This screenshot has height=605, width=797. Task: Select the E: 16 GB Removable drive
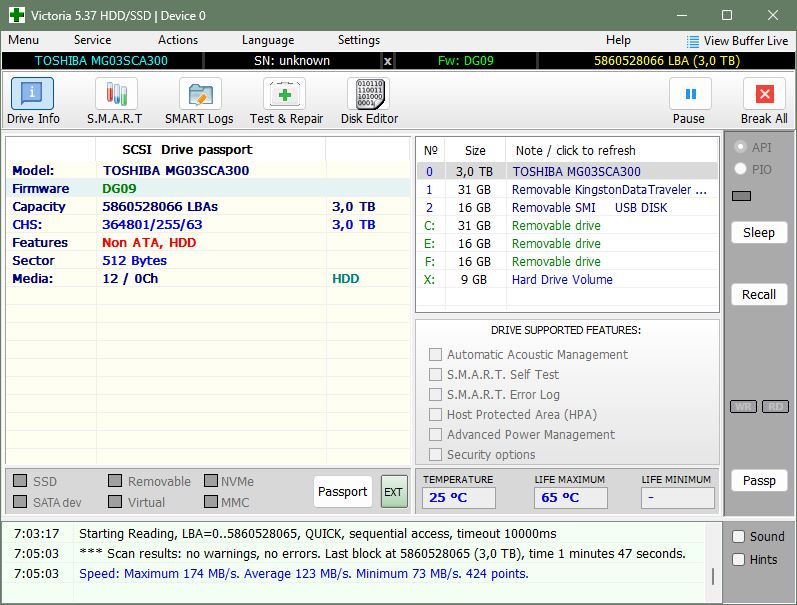coord(567,244)
